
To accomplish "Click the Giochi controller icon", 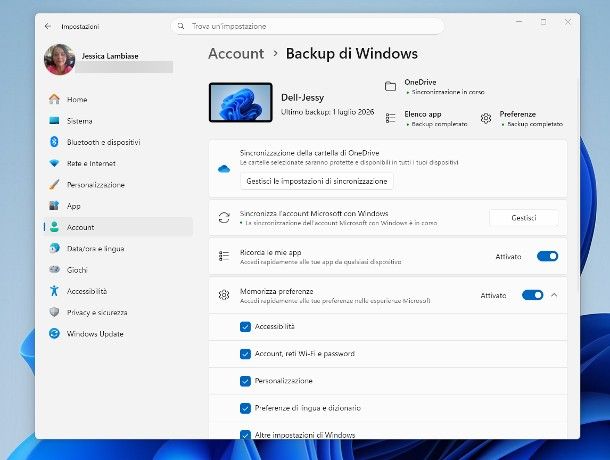I will point(54,269).
